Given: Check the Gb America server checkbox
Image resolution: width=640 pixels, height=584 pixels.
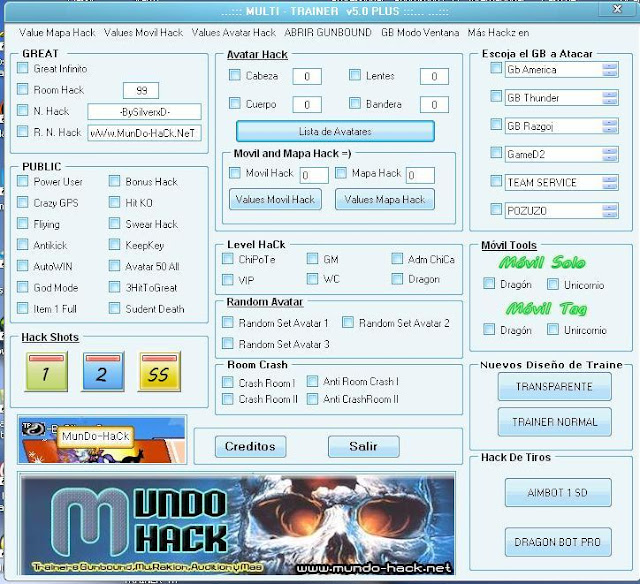Looking at the screenshot, I should [x=496, y=68].
